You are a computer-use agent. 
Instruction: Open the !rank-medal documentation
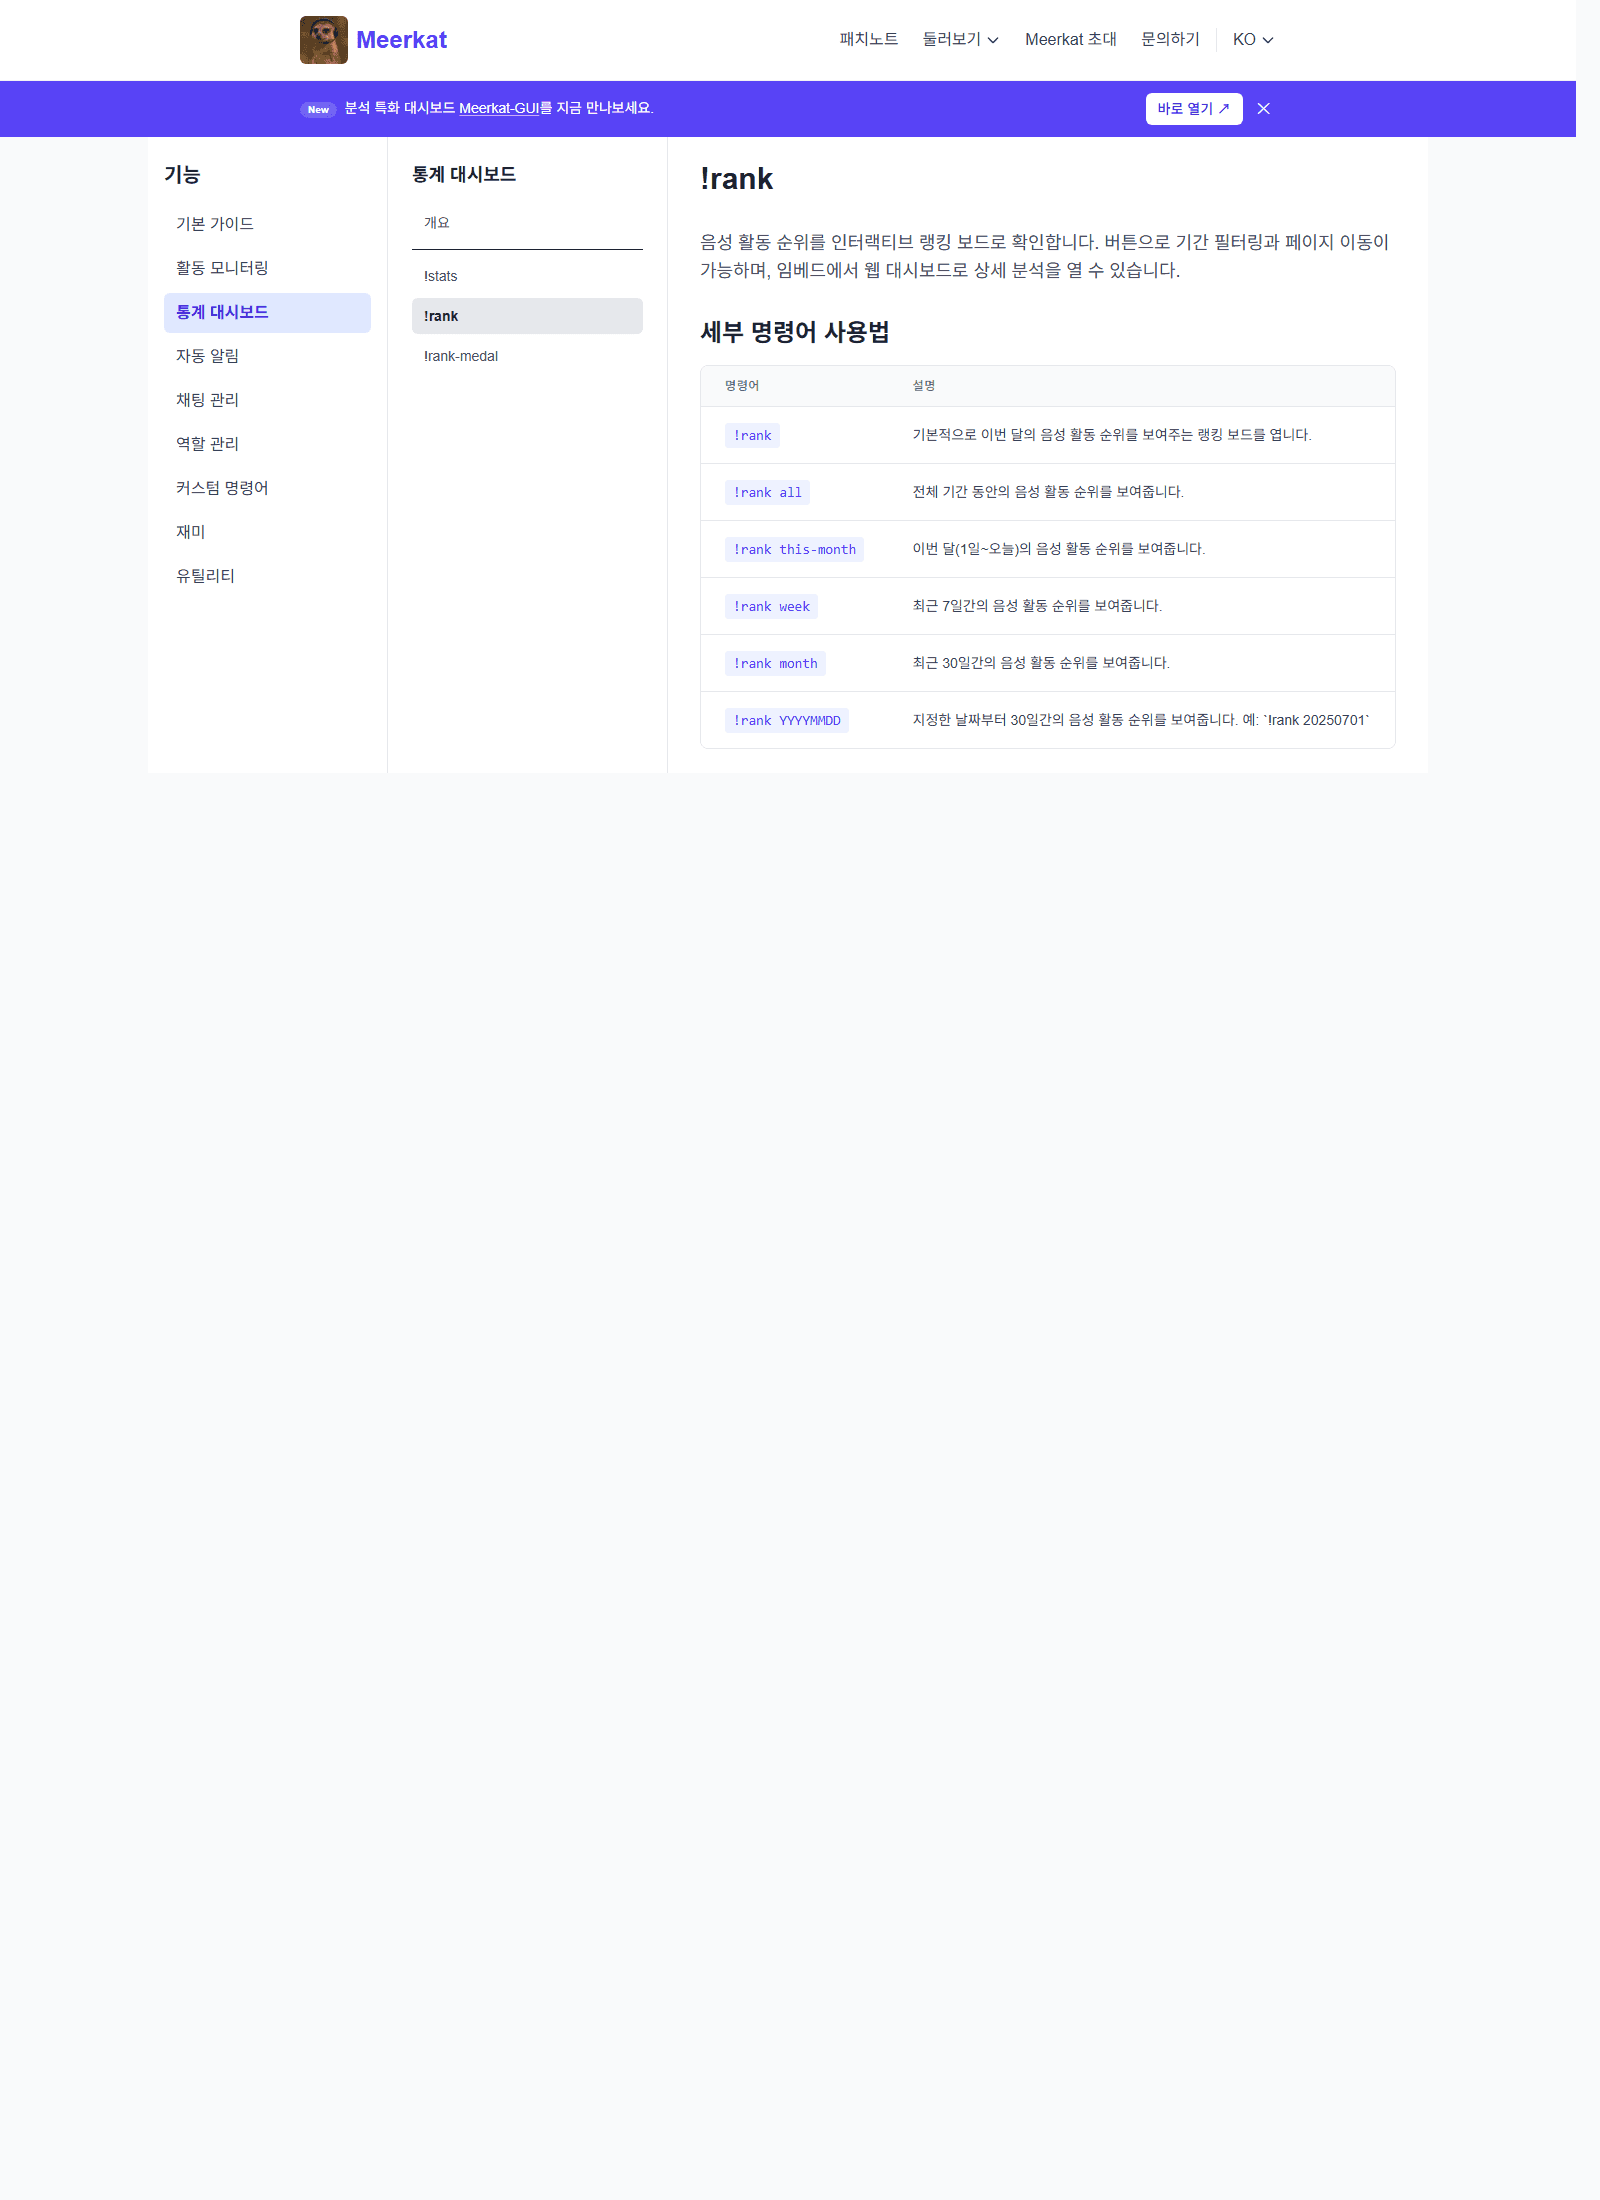[x=460, y=356]
